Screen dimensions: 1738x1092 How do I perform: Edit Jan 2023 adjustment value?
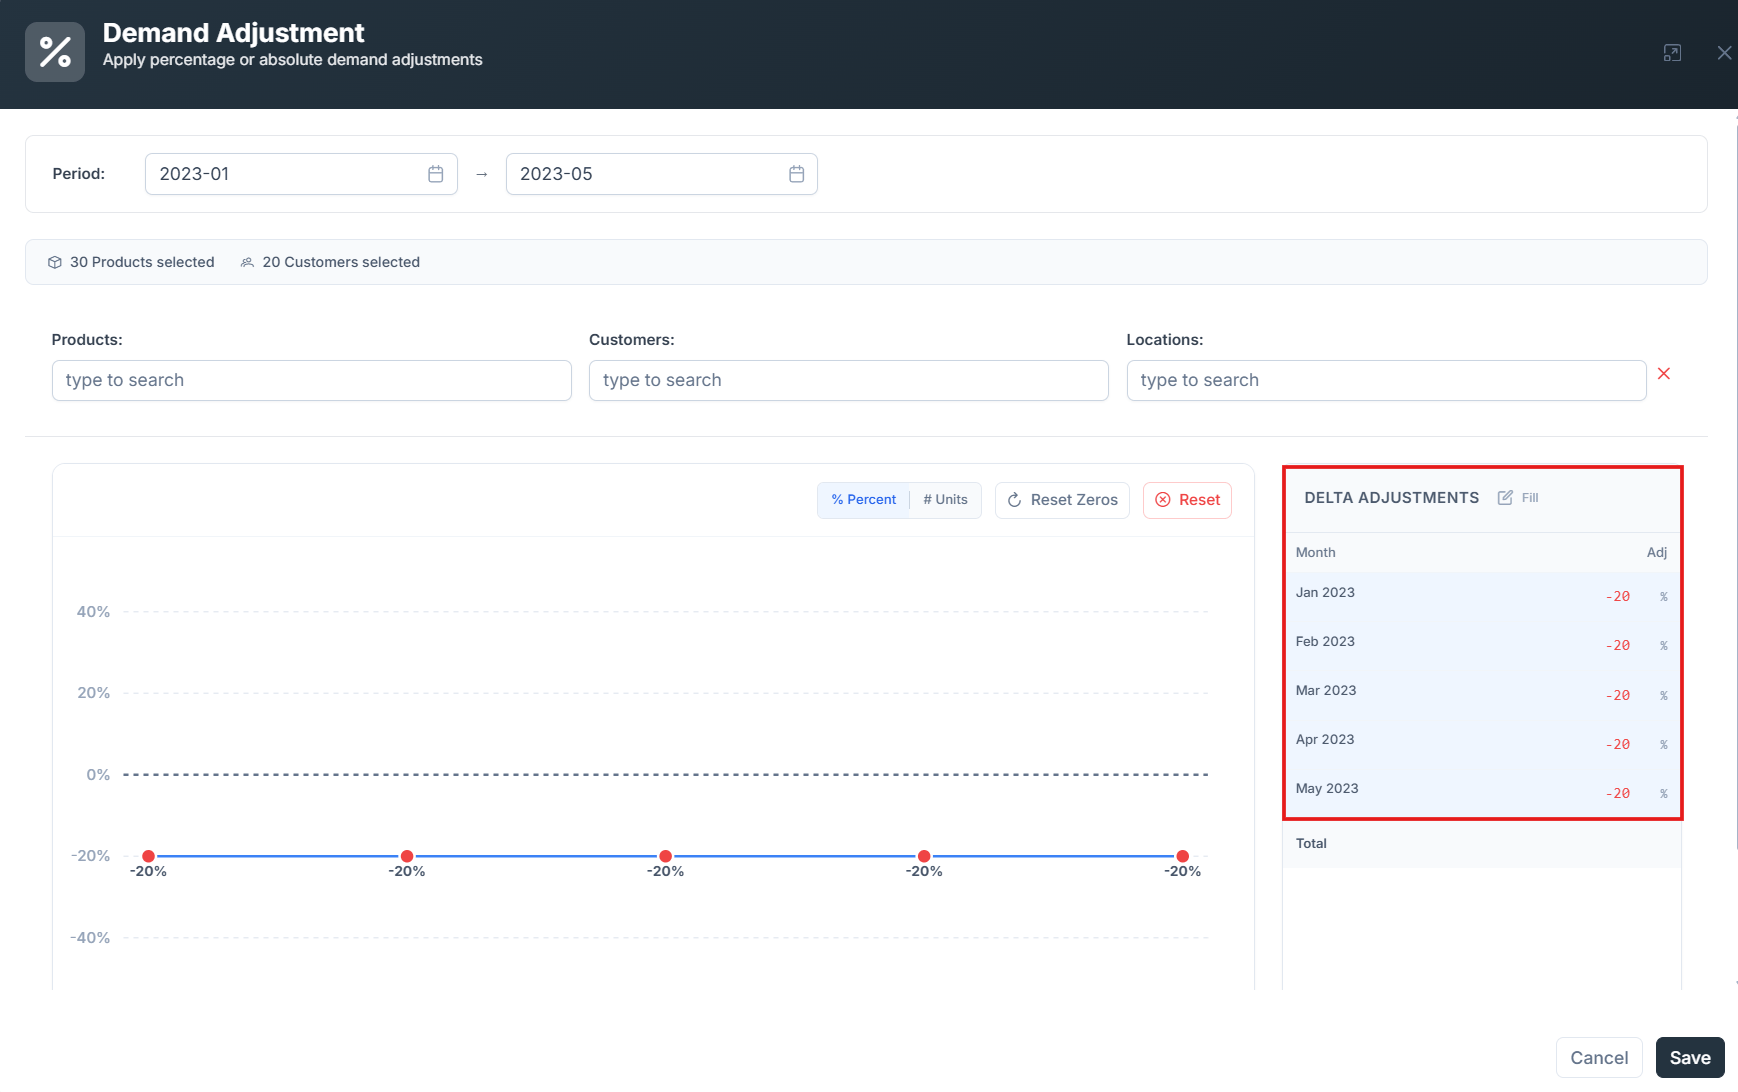click(1617, 596)
